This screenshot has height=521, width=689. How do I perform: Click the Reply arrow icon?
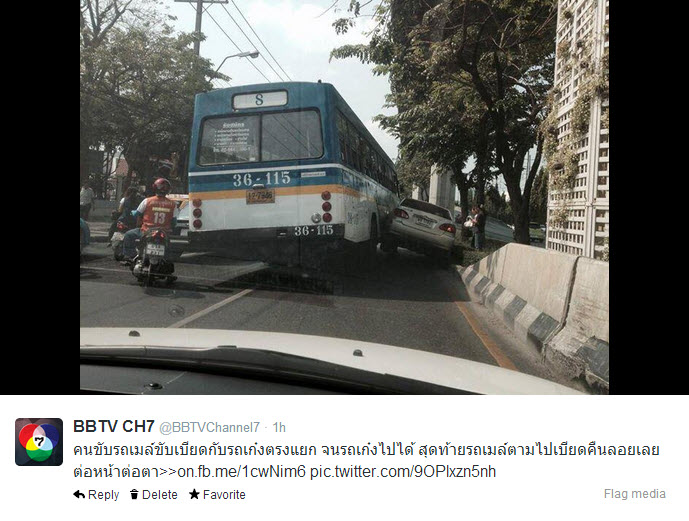point(79,494)
